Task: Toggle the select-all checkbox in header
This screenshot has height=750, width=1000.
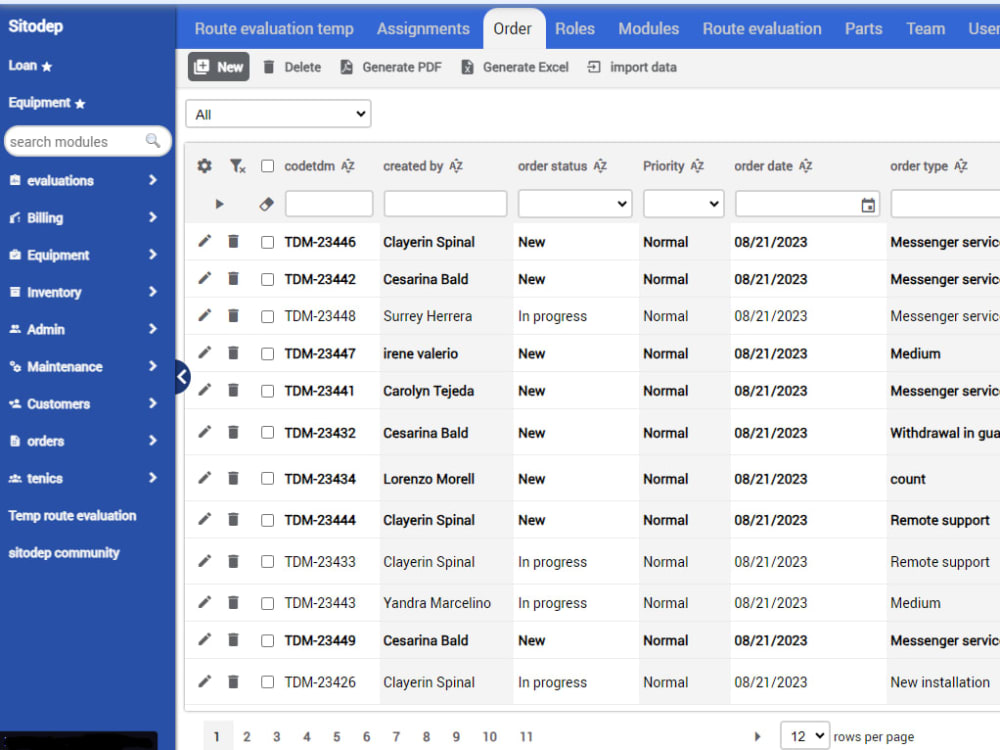Action: [267, 166]
